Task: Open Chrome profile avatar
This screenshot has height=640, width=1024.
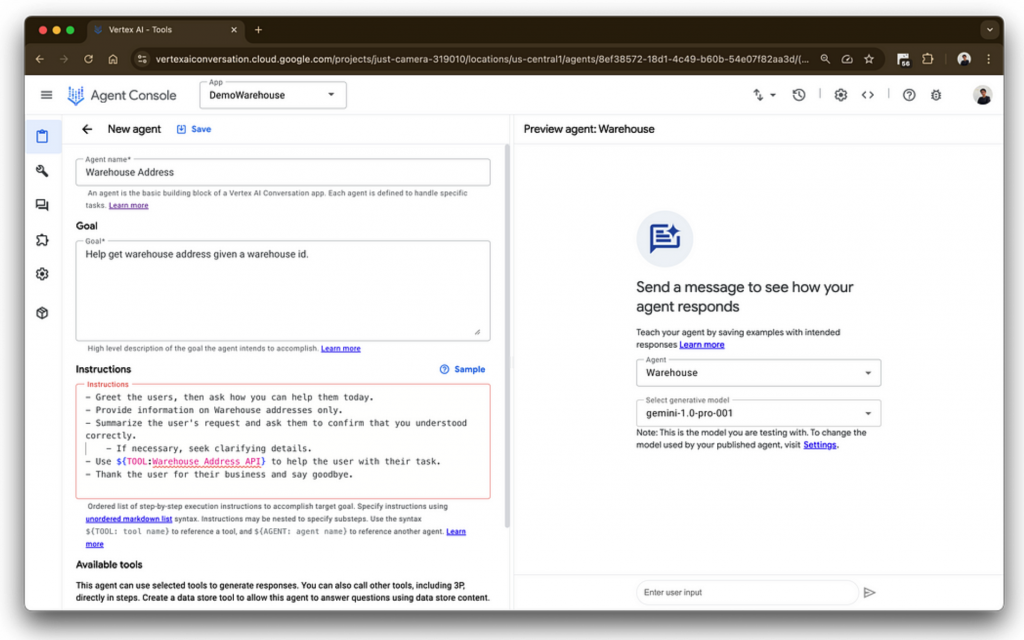Action: [x=963, y=59]
